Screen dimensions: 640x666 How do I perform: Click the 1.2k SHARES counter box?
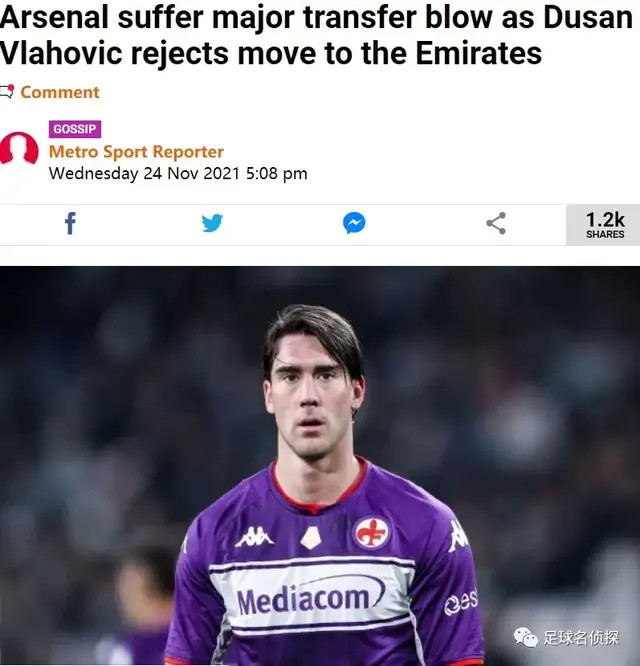click(603, 225)
